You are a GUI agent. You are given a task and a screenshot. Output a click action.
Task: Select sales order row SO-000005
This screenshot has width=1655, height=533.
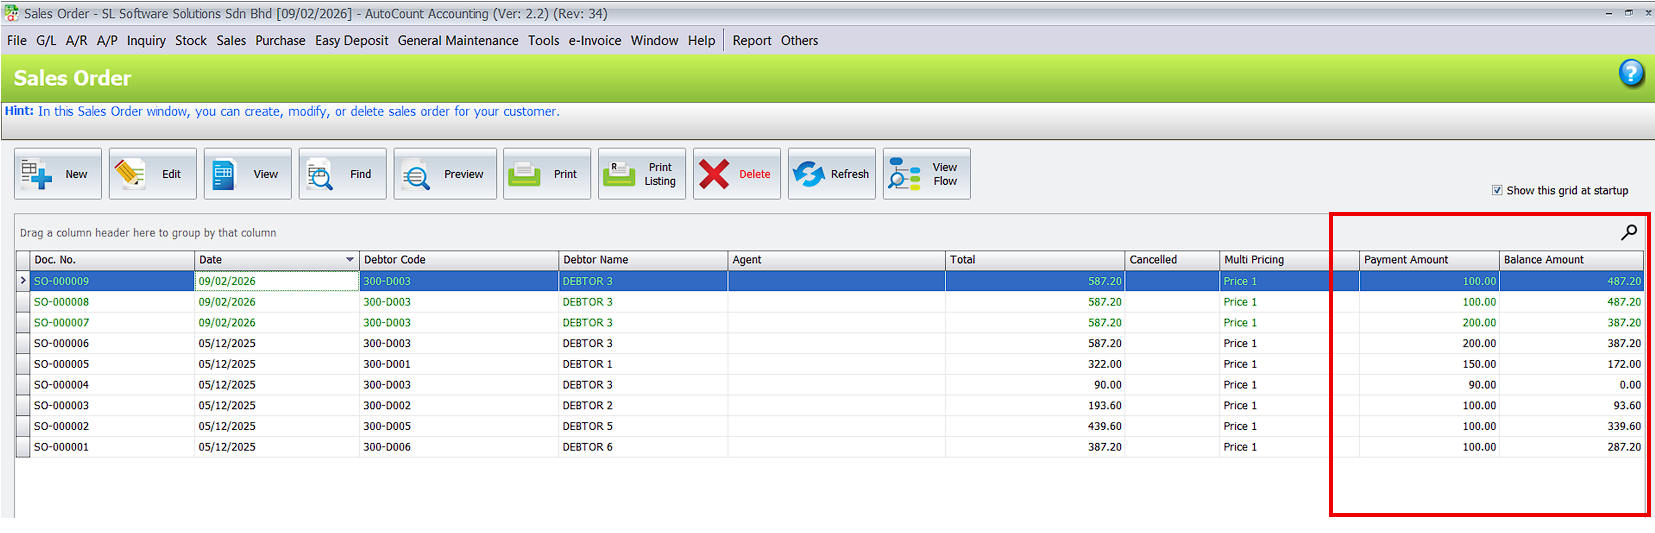pyautogui.click(x=62, y=364)
